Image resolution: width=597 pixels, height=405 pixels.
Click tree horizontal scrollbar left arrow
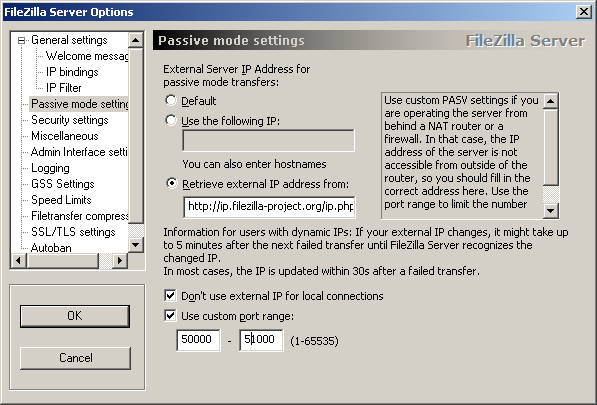(19, 260)
